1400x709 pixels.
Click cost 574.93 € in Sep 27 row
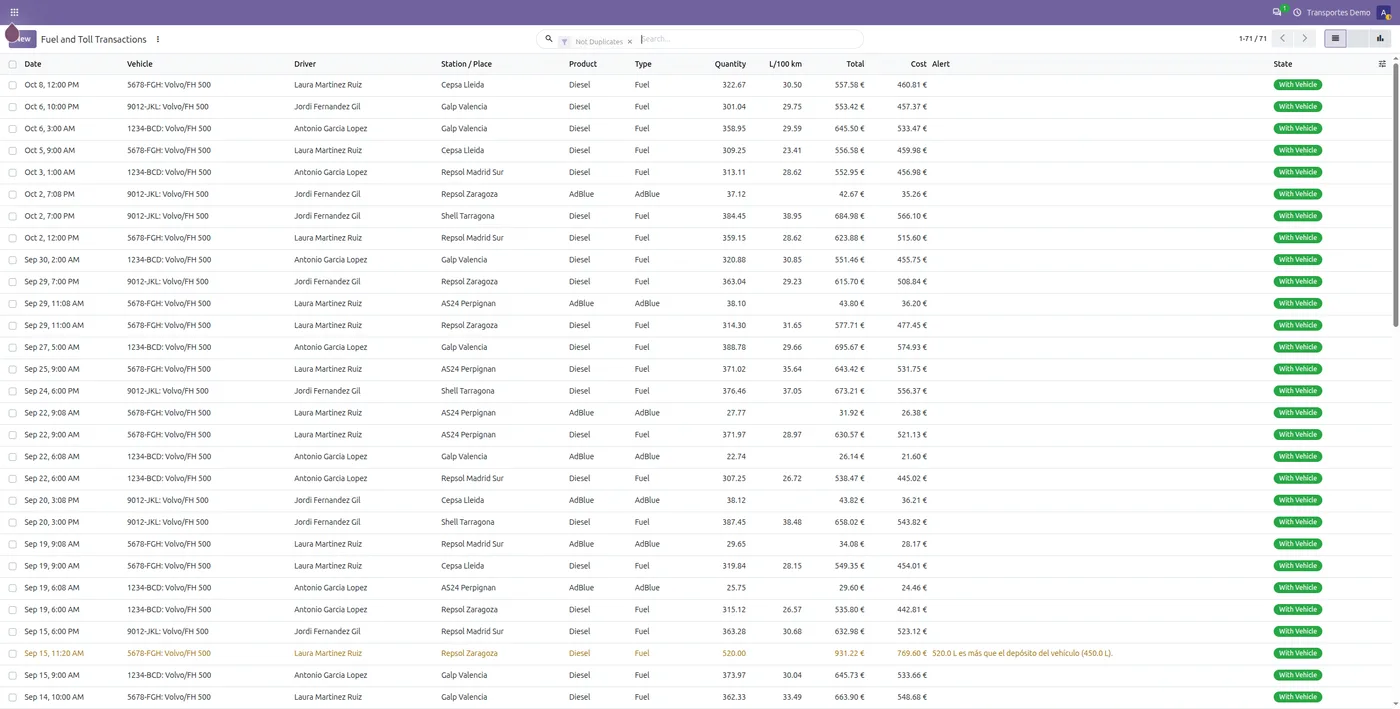pos(912,347)
